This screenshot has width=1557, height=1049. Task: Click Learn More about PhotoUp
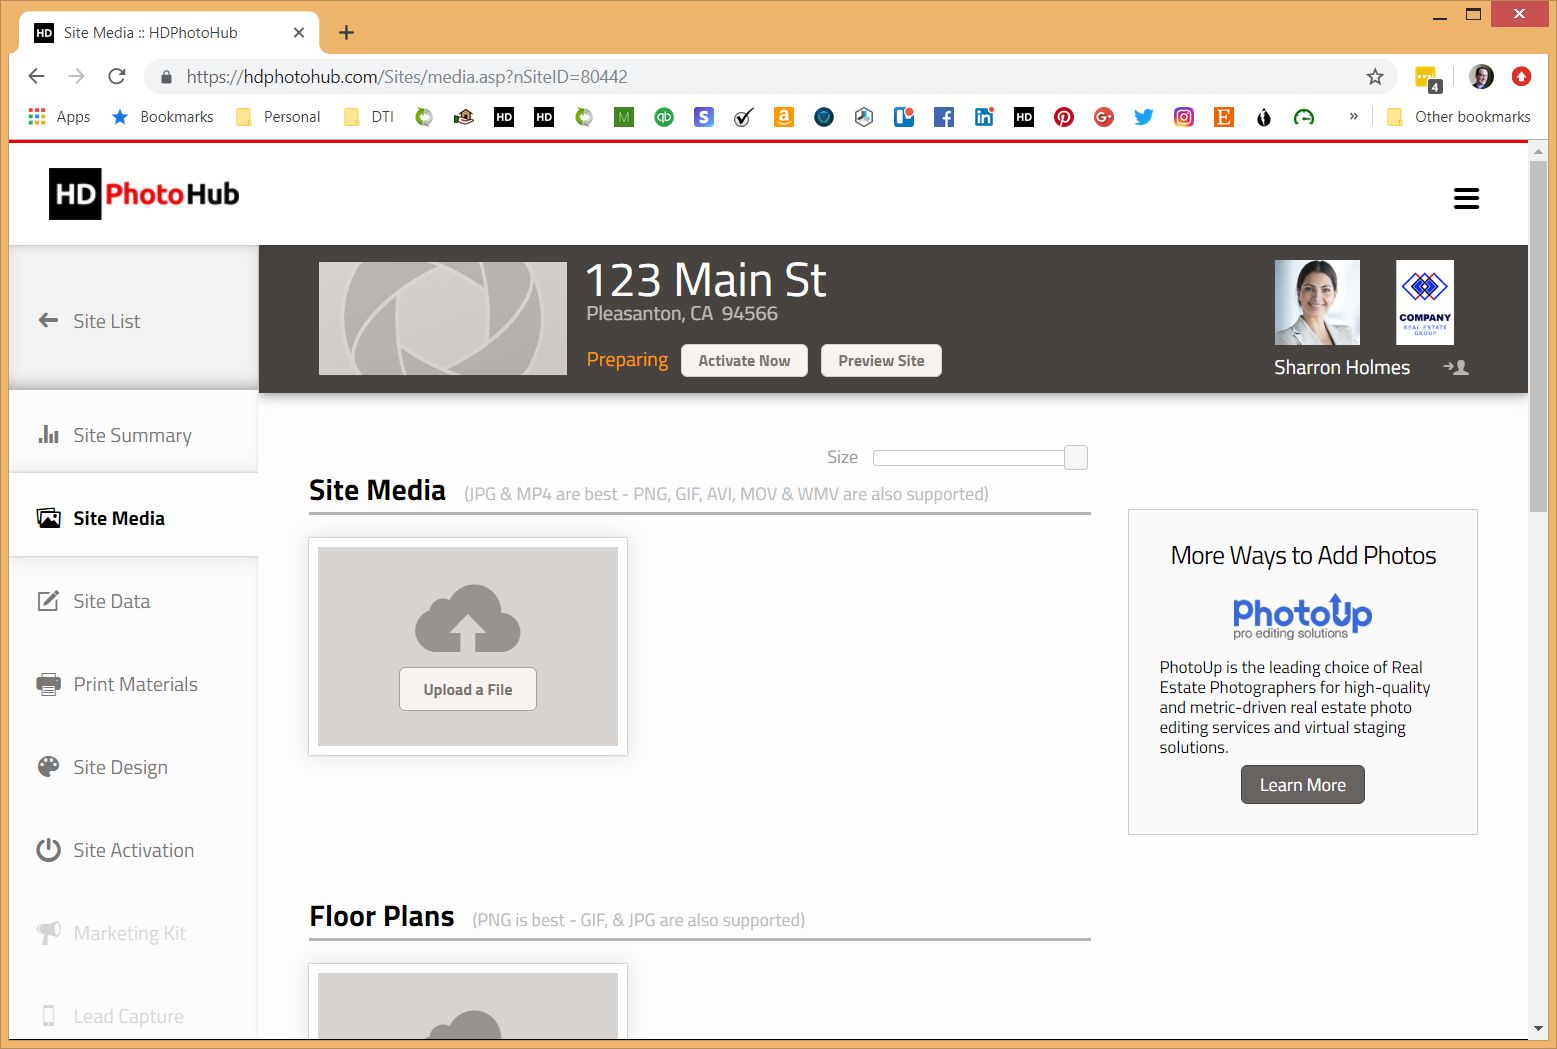(1302, 785)
